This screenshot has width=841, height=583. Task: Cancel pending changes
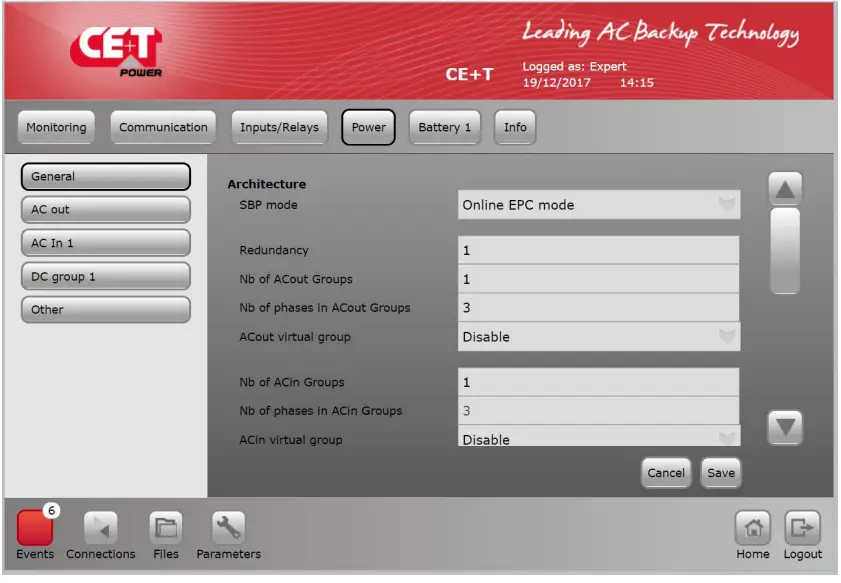coord(666,472)
